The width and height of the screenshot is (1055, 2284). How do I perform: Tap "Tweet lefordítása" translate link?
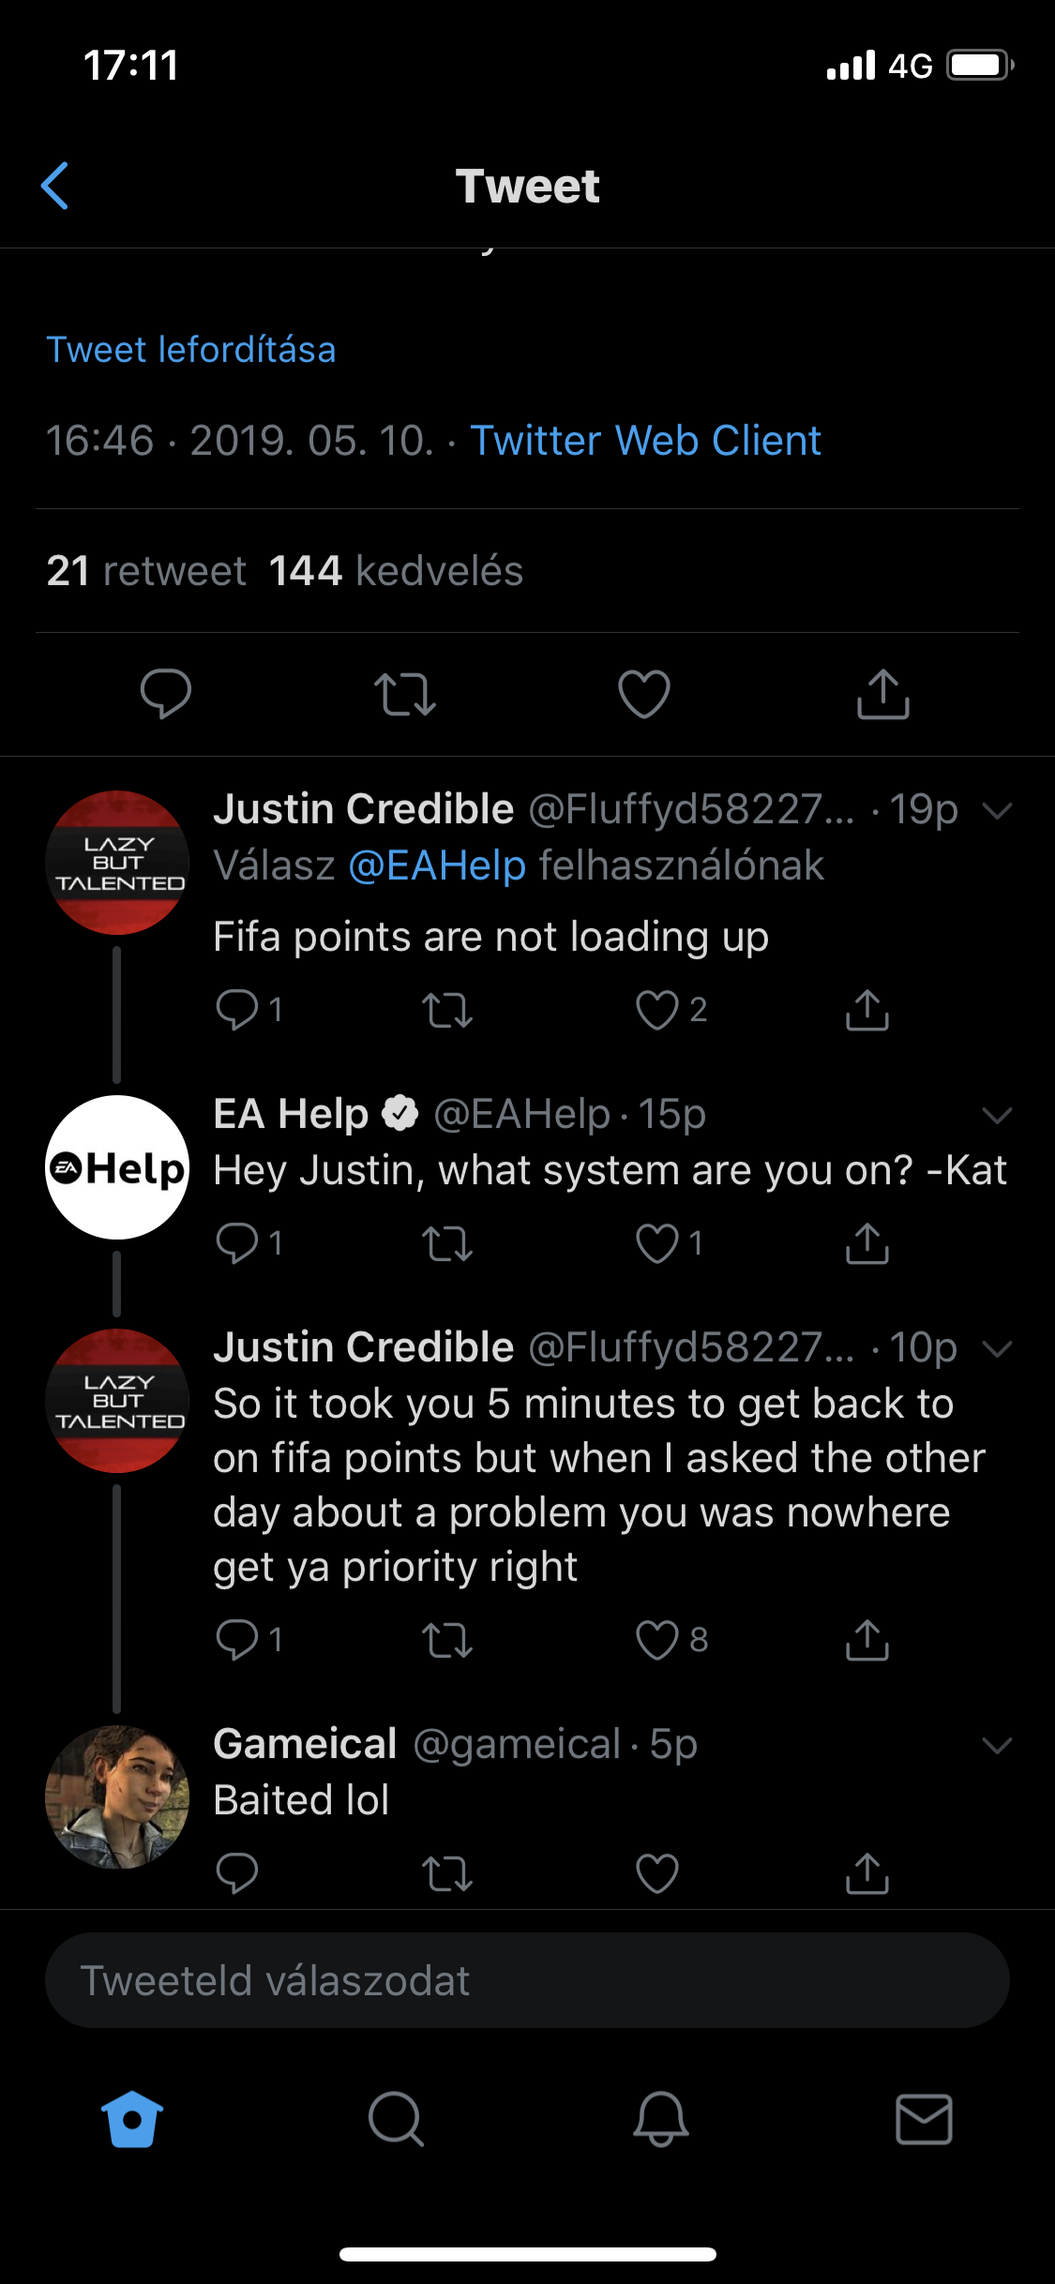tap(191, 350)
